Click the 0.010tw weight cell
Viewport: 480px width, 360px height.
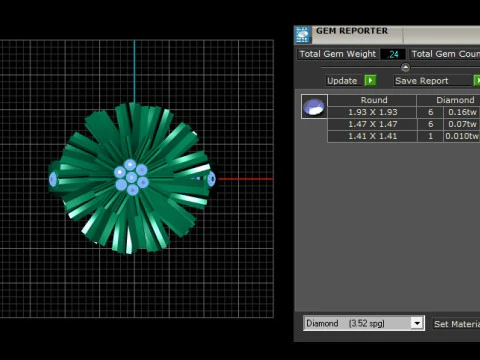pyautogui.click(x=462, y=136)
